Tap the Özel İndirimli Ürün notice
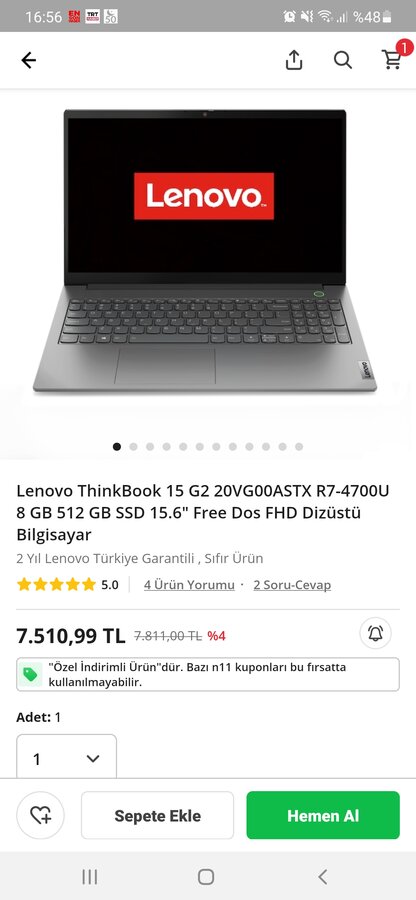416x900 pixels. tap(208, 674)
